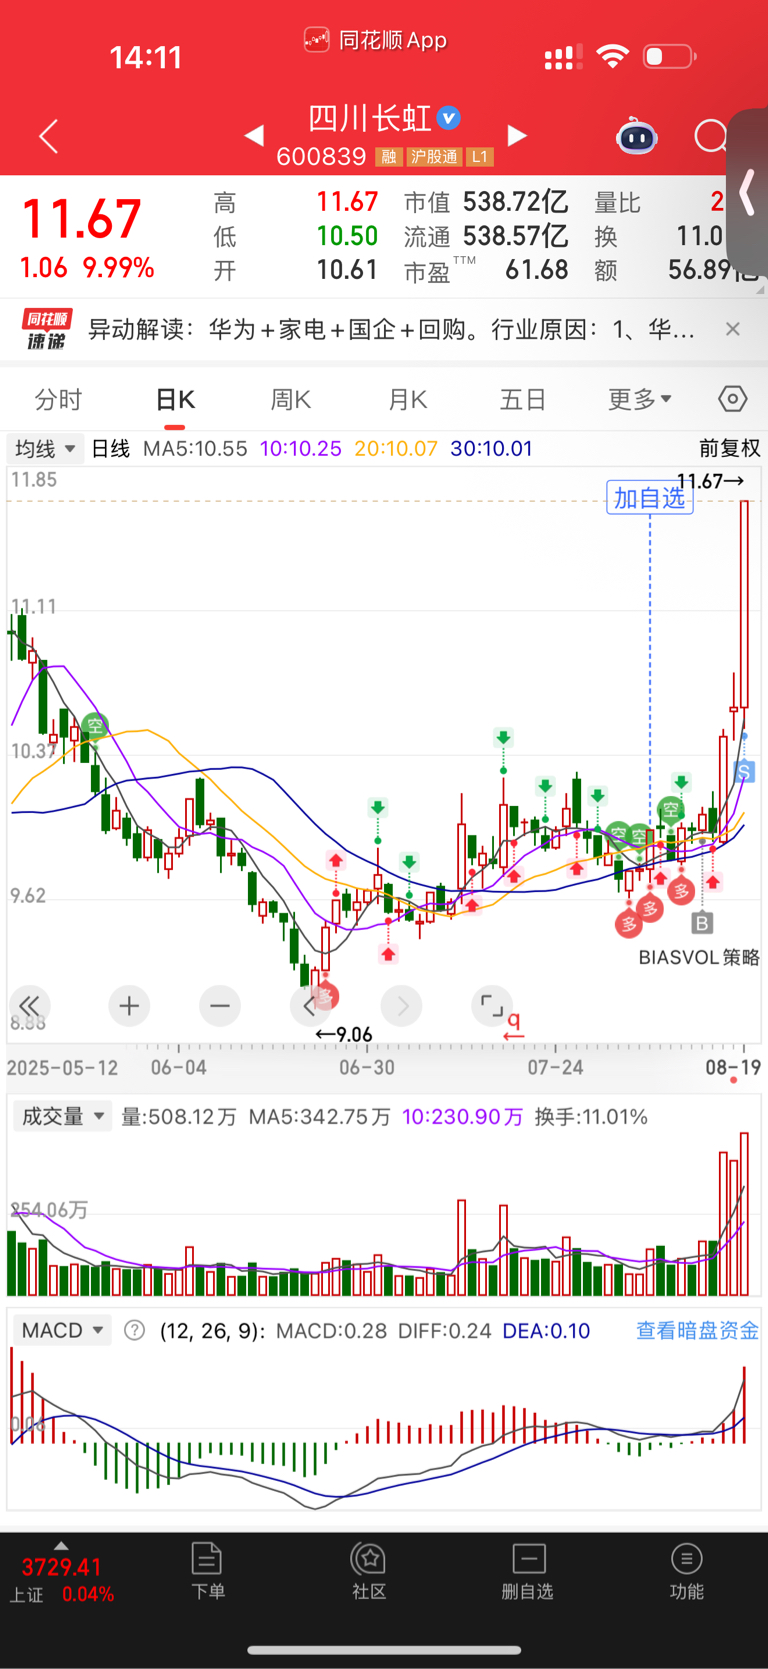Zoom in chart with plus button
Viewport: 768px width, 1669px height.
(129, 1006)
